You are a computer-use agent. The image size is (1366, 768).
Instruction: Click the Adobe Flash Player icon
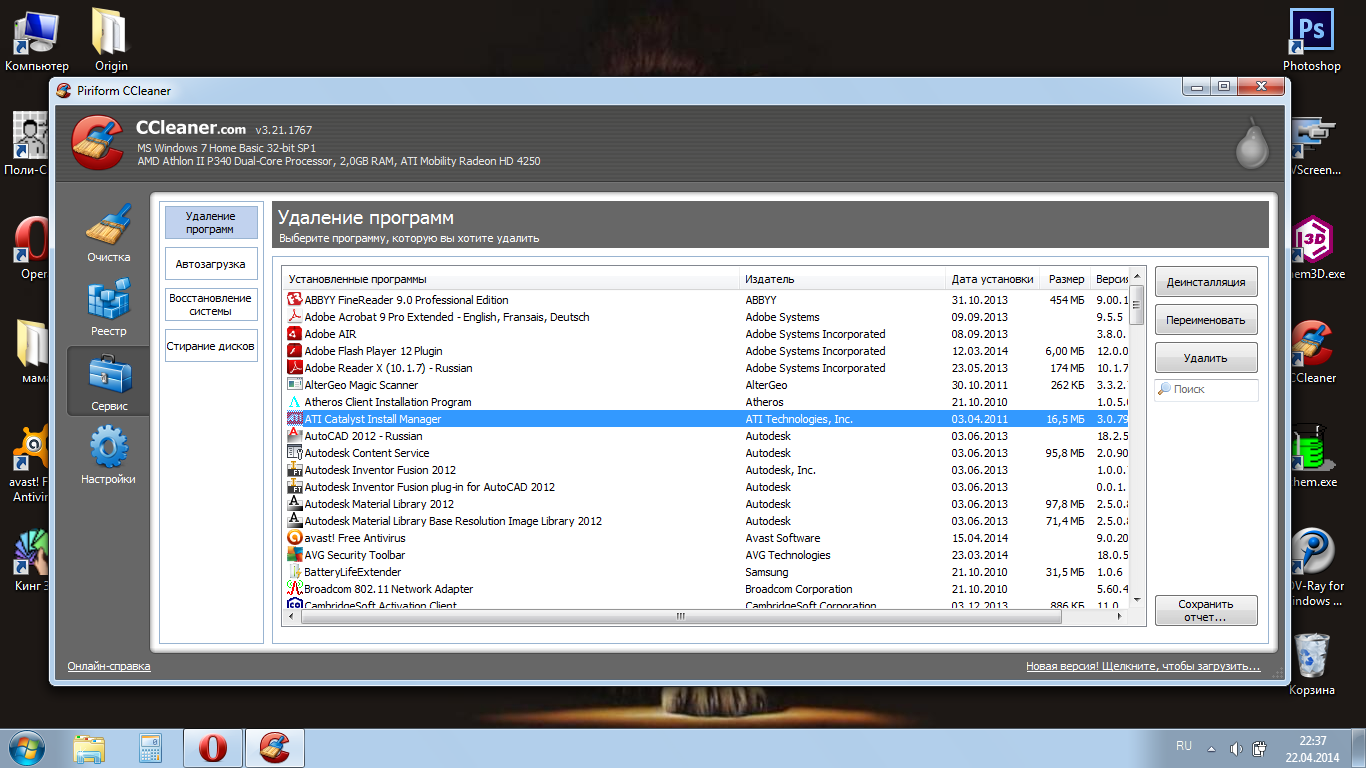[295, 351]
